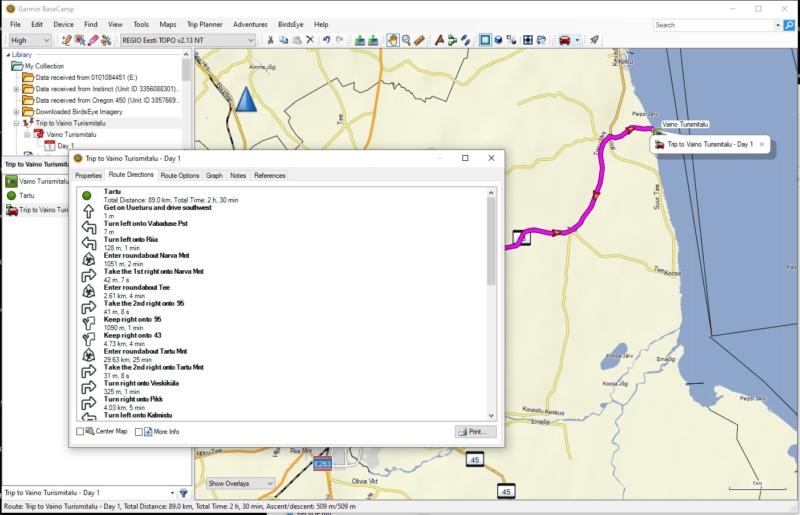Click the Print button

click(475, 432)
